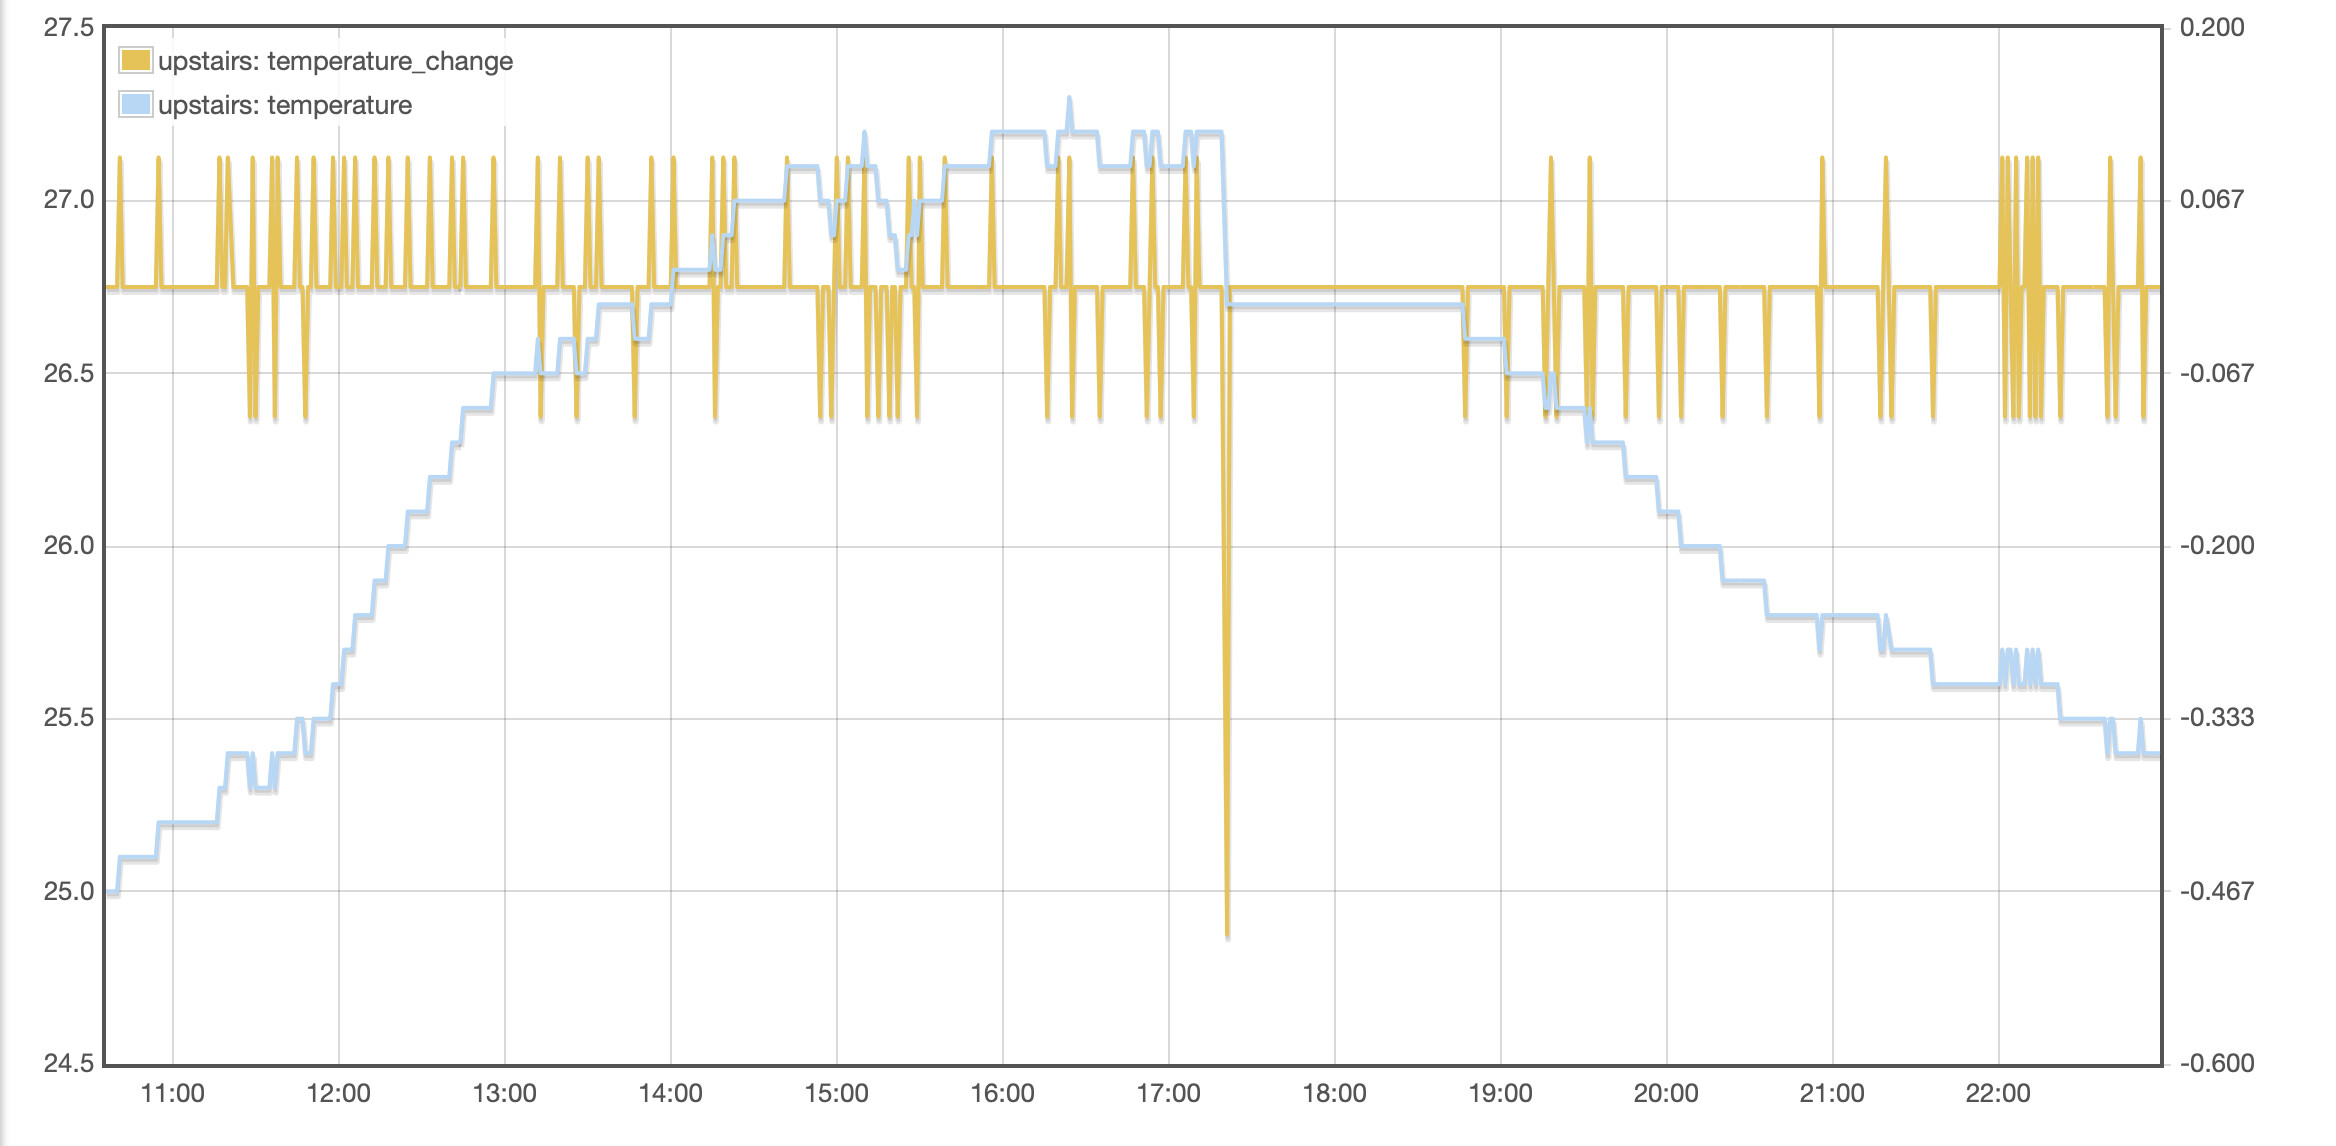Click the 25.0 left axis value
The width and height of the screenshot is (2336, 1146).
click(x=69, y=891)
